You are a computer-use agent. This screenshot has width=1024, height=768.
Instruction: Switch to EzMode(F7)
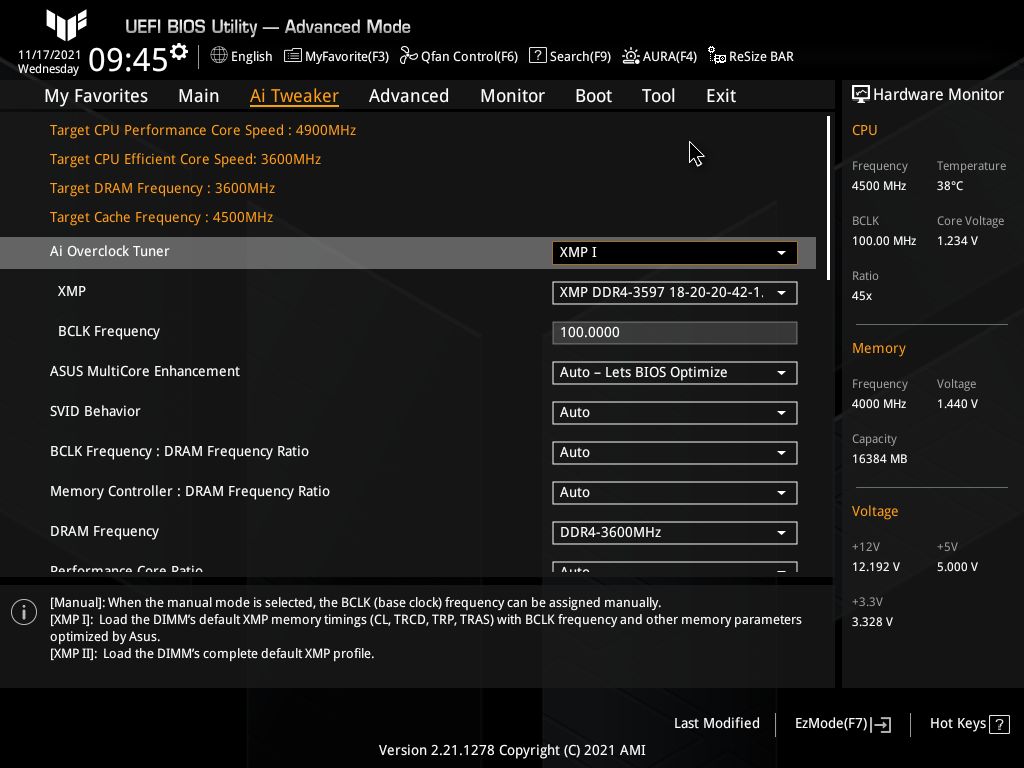point(842,724)
